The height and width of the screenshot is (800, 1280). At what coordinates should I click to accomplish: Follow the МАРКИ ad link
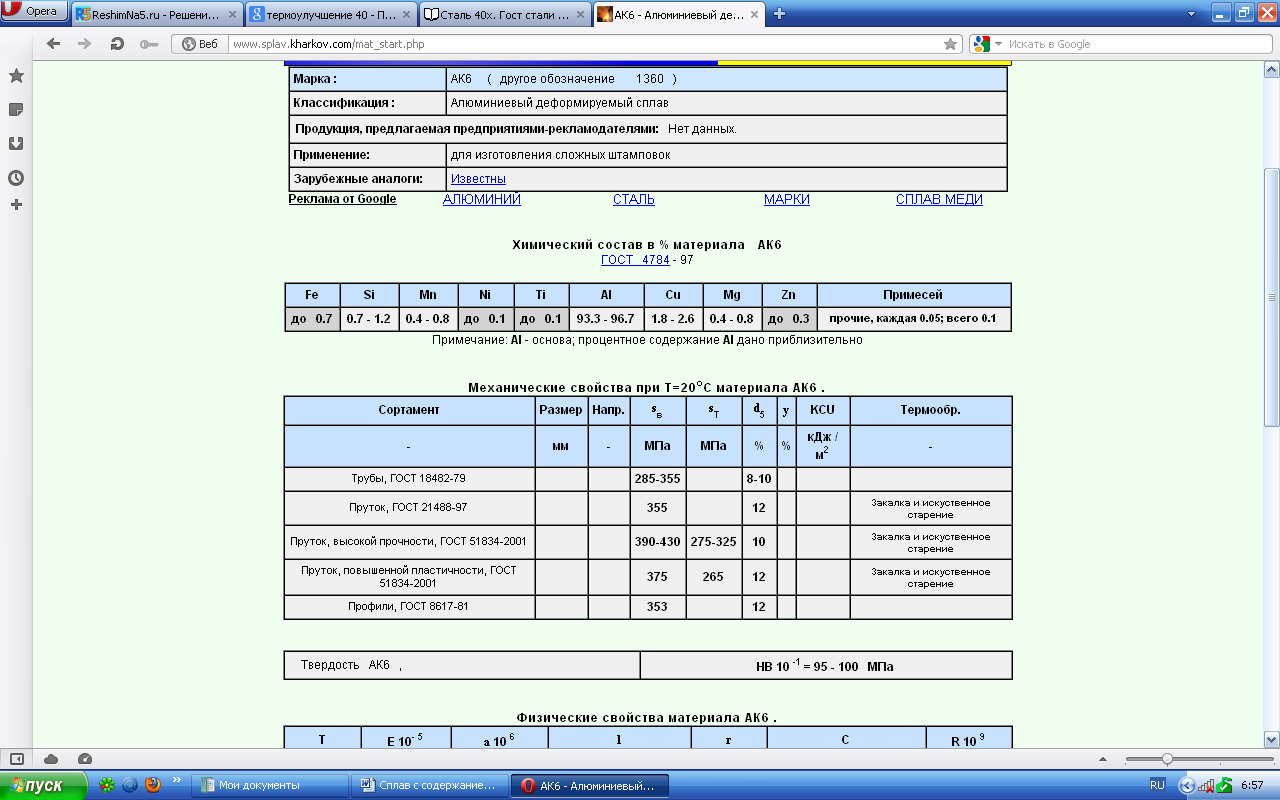click(787, 199)
